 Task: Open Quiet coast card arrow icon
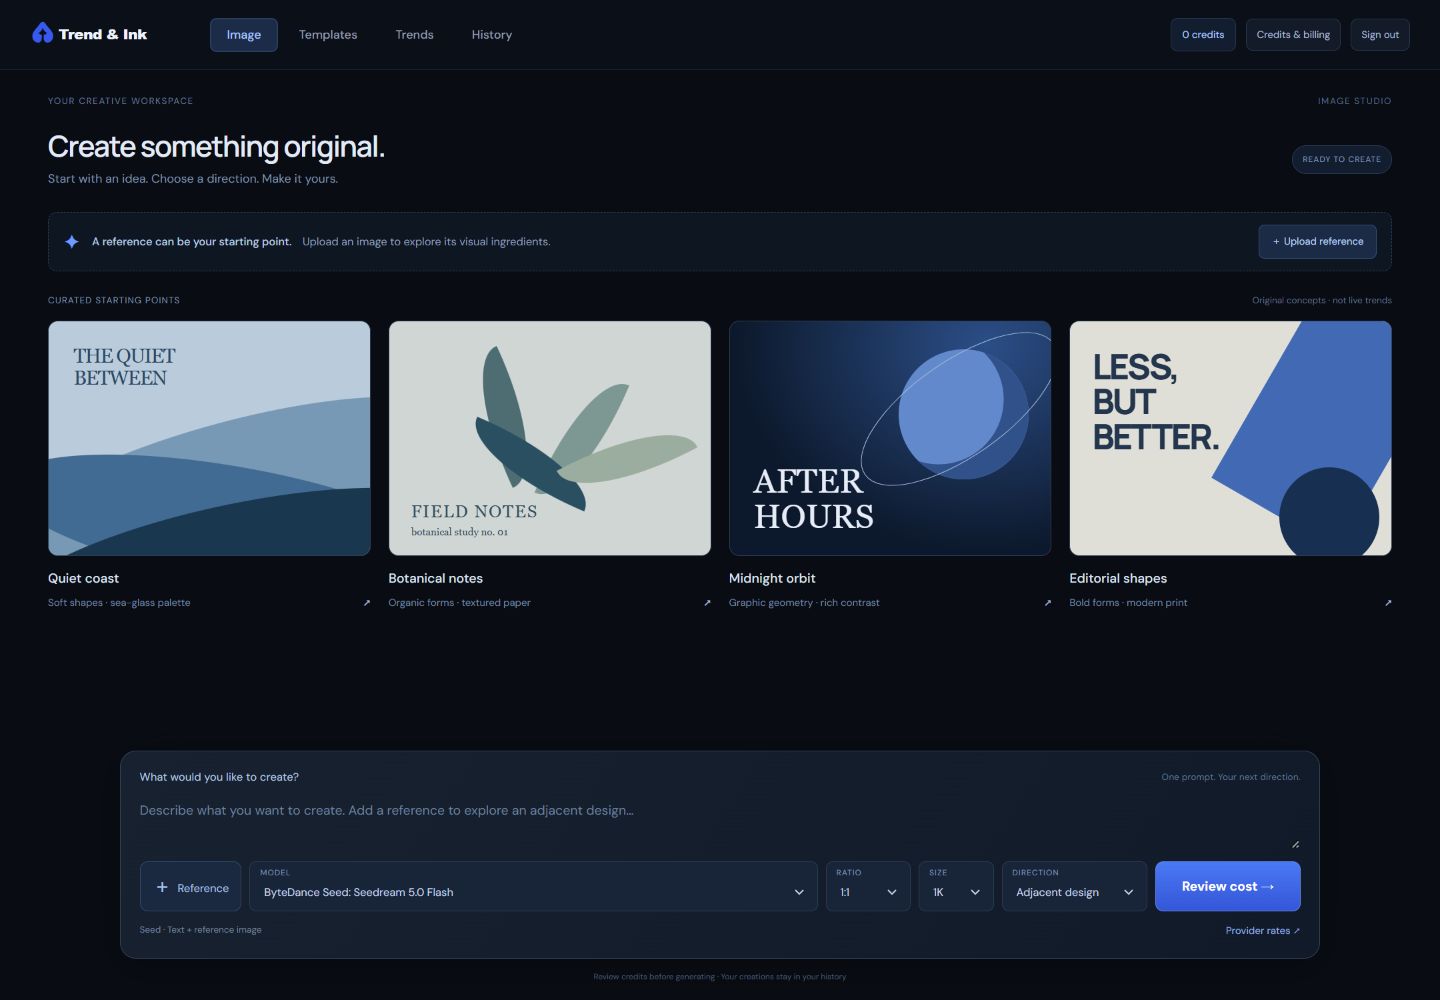point(366,603)
